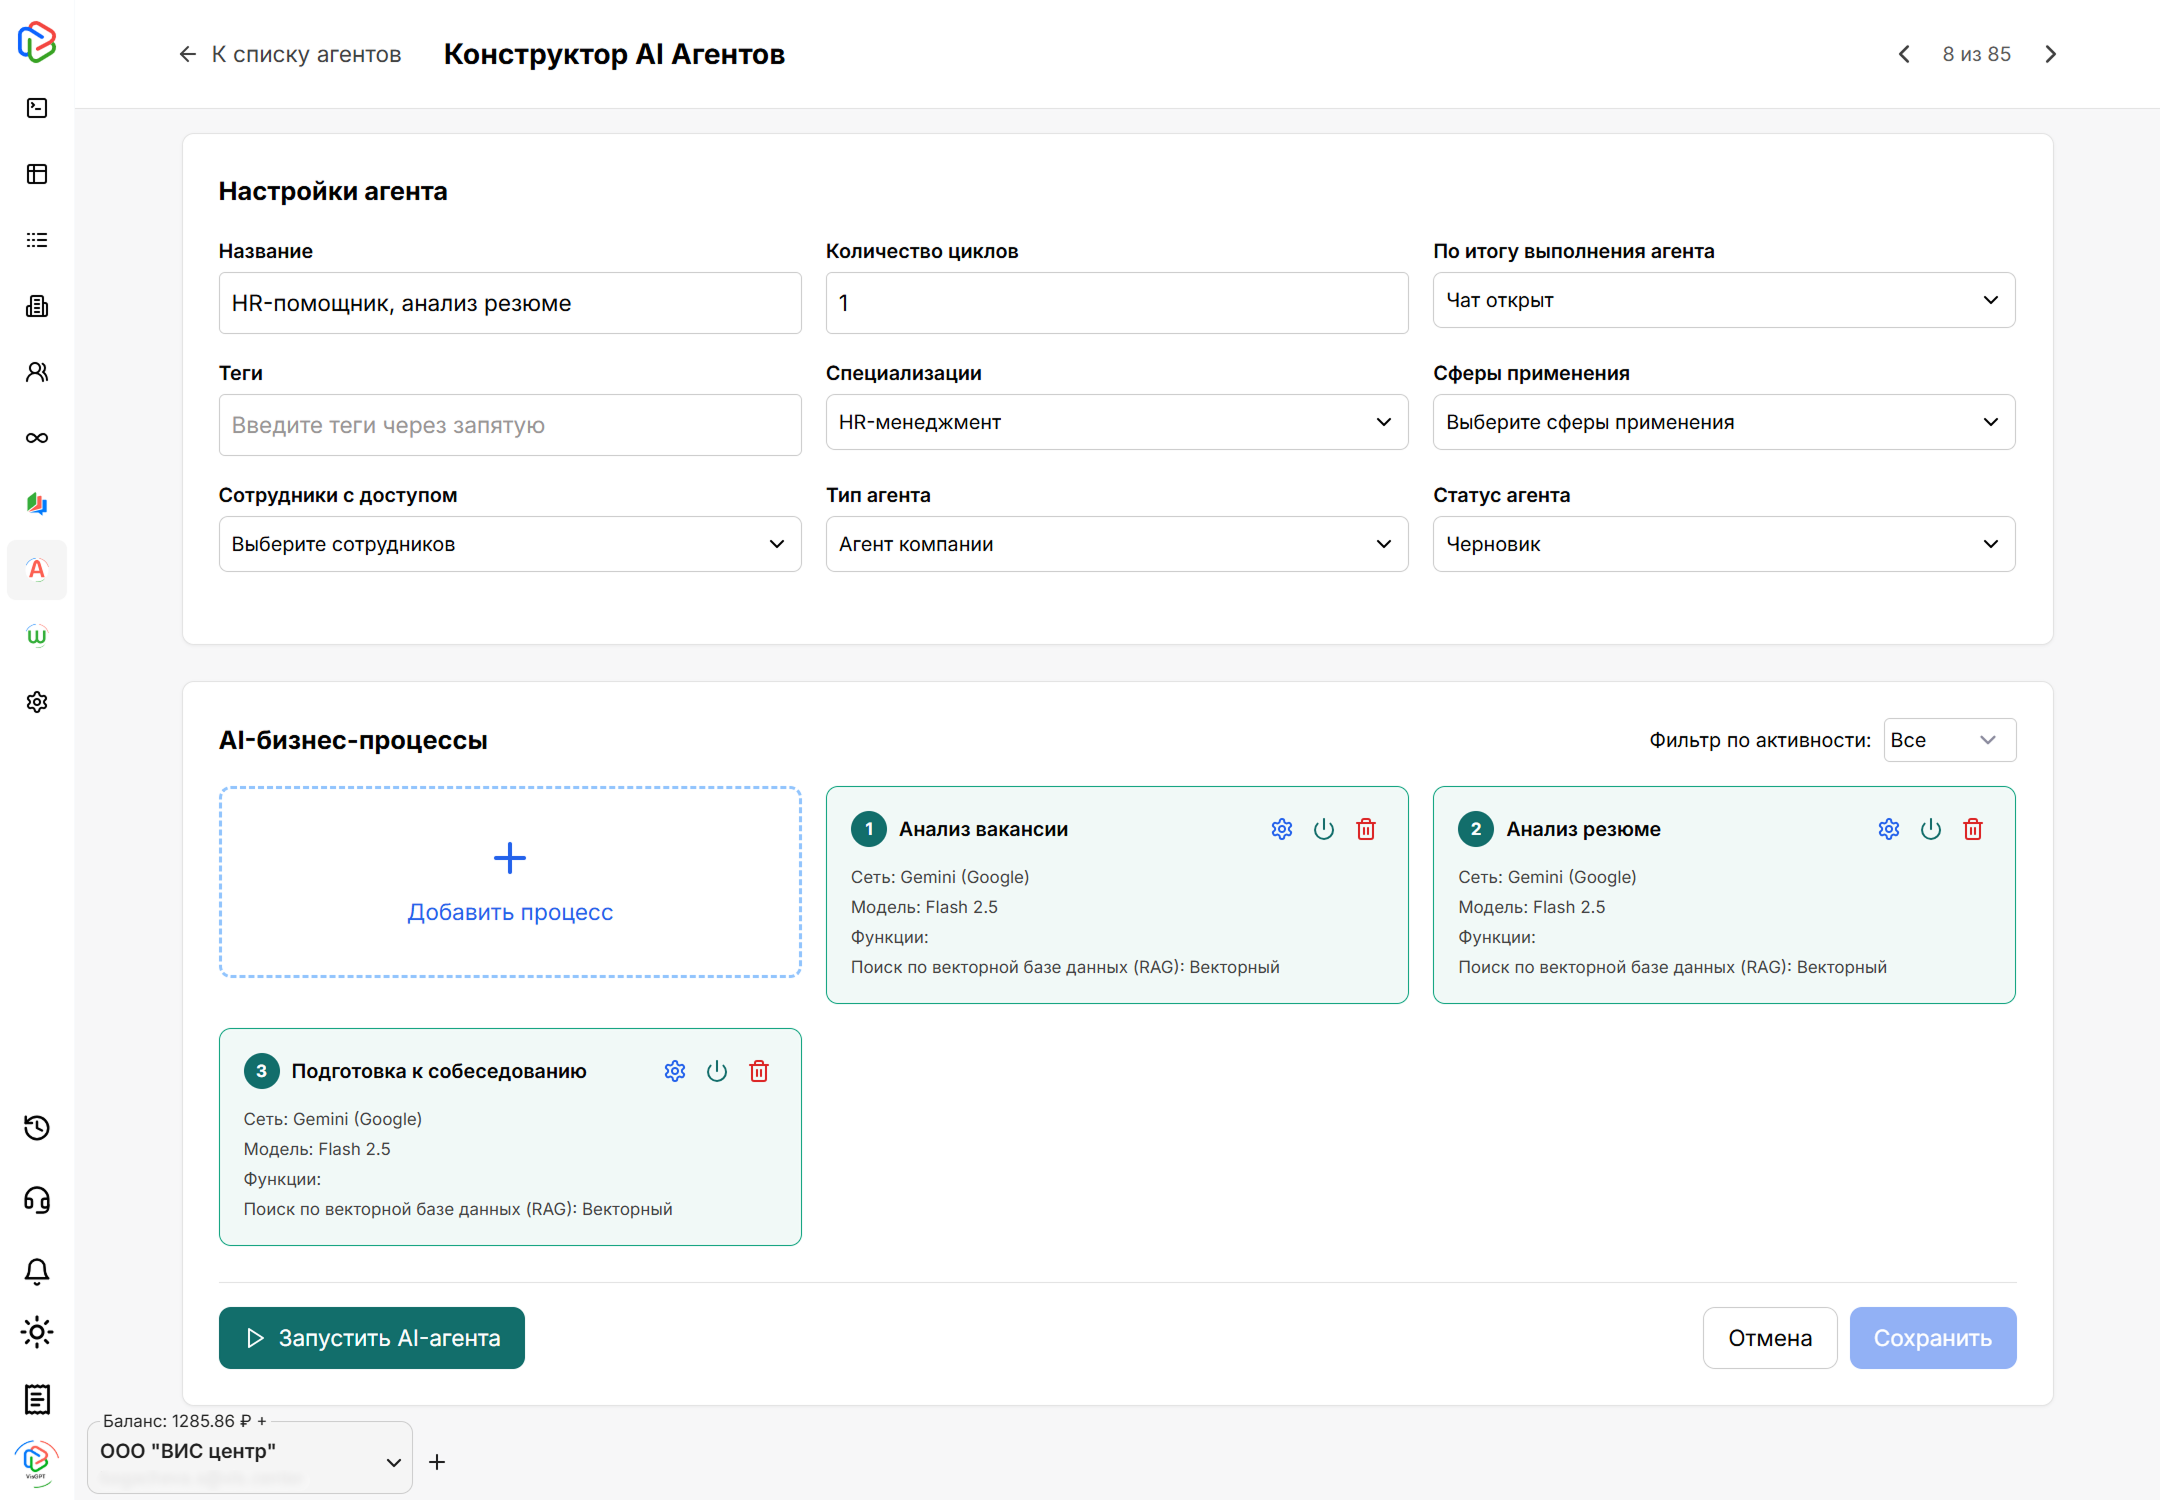
Task: Open the infinity icon in the sidebar
Action: pos(37,437)
